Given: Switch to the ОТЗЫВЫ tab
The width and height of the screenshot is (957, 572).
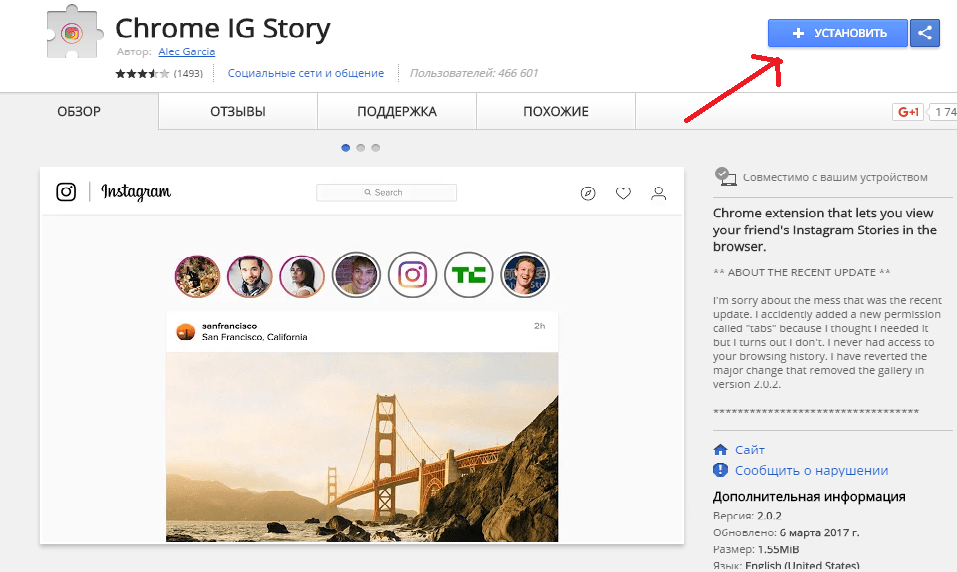Looking at the screenshot, I should click(238, 112).
